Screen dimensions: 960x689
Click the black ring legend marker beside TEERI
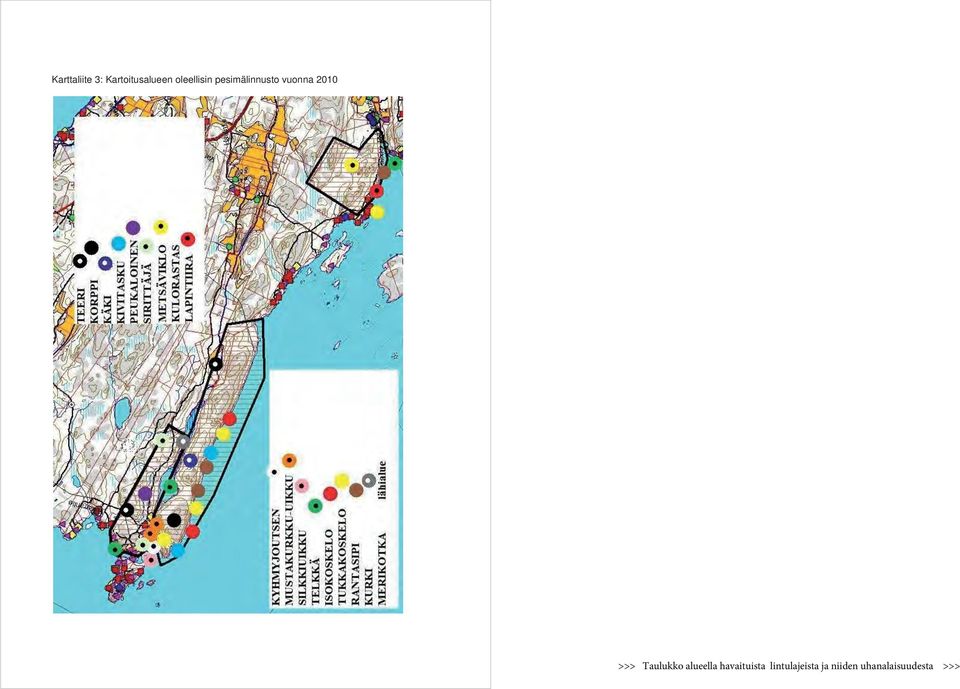pos(80,261)
